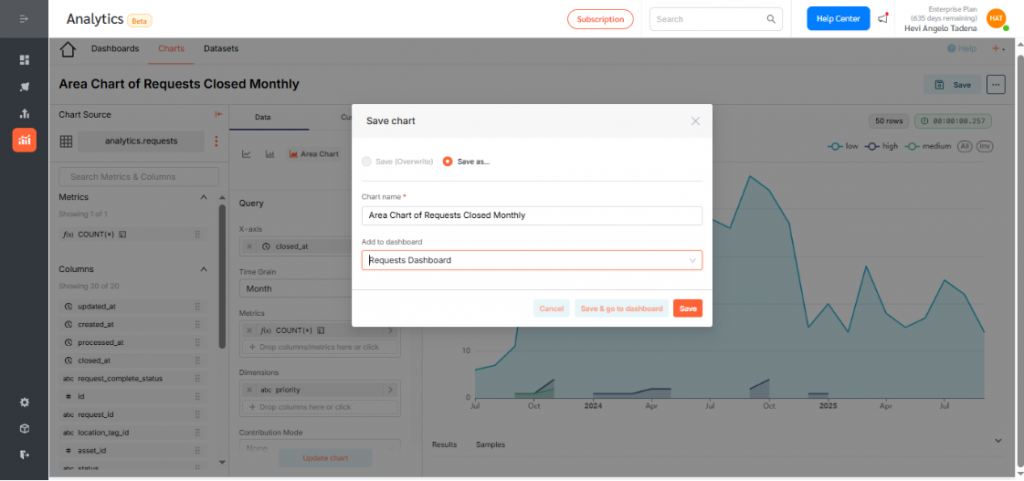Close the Save chart dialog
The height and width of the screenshot is (481, 1024).
(696, 121)
